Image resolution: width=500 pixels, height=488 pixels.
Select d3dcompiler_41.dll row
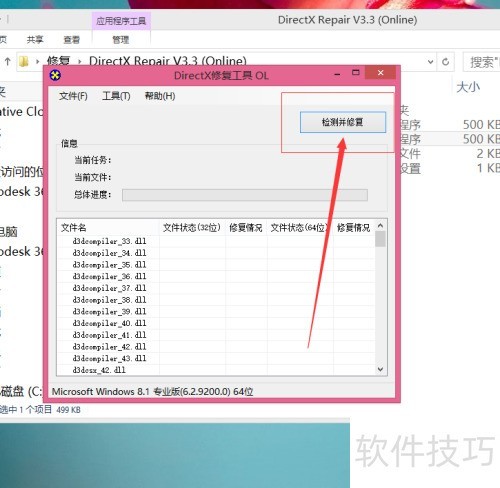click(x=216, y=335)
